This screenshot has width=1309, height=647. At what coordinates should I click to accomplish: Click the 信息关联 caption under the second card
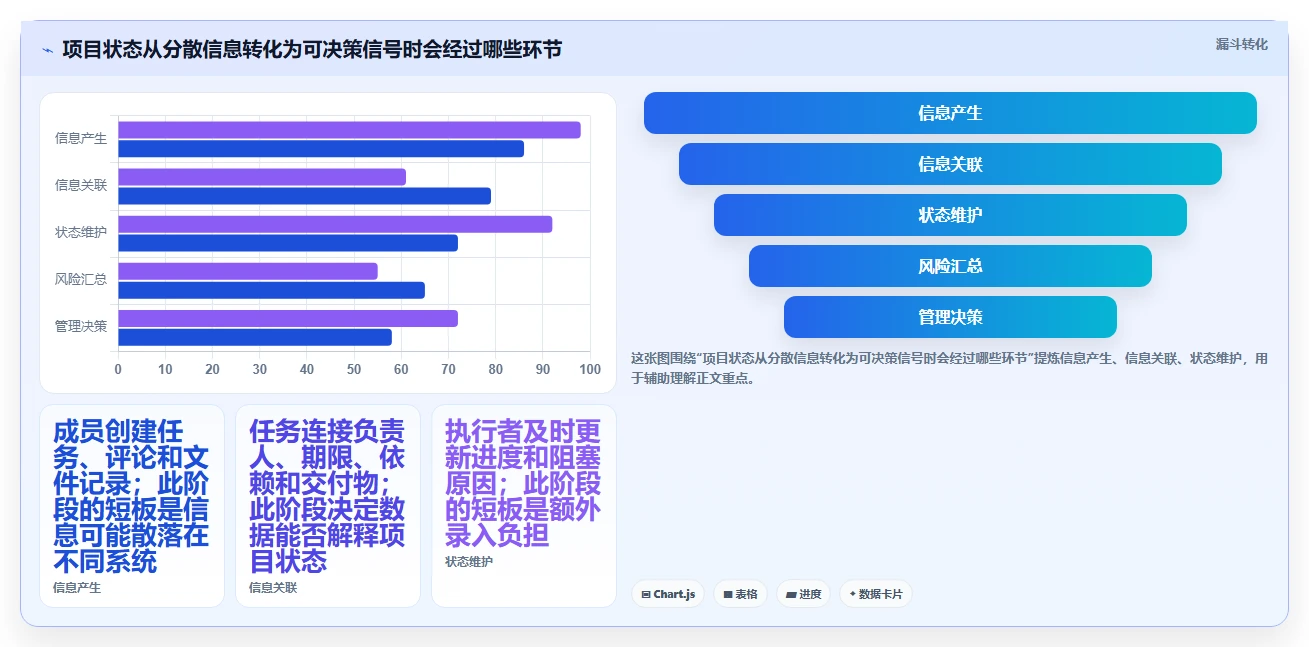(x=273, y=588)
